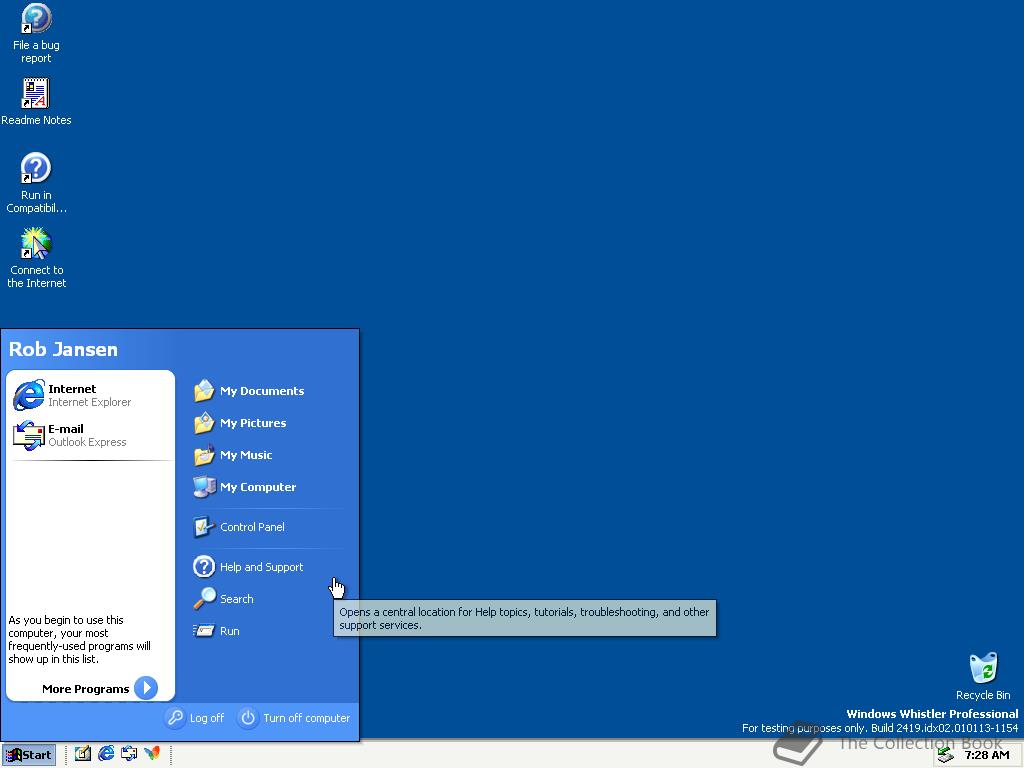Open Internet Explorer from Start menu
This screenshot has width=1024, height=768.
tap(90, 395)
